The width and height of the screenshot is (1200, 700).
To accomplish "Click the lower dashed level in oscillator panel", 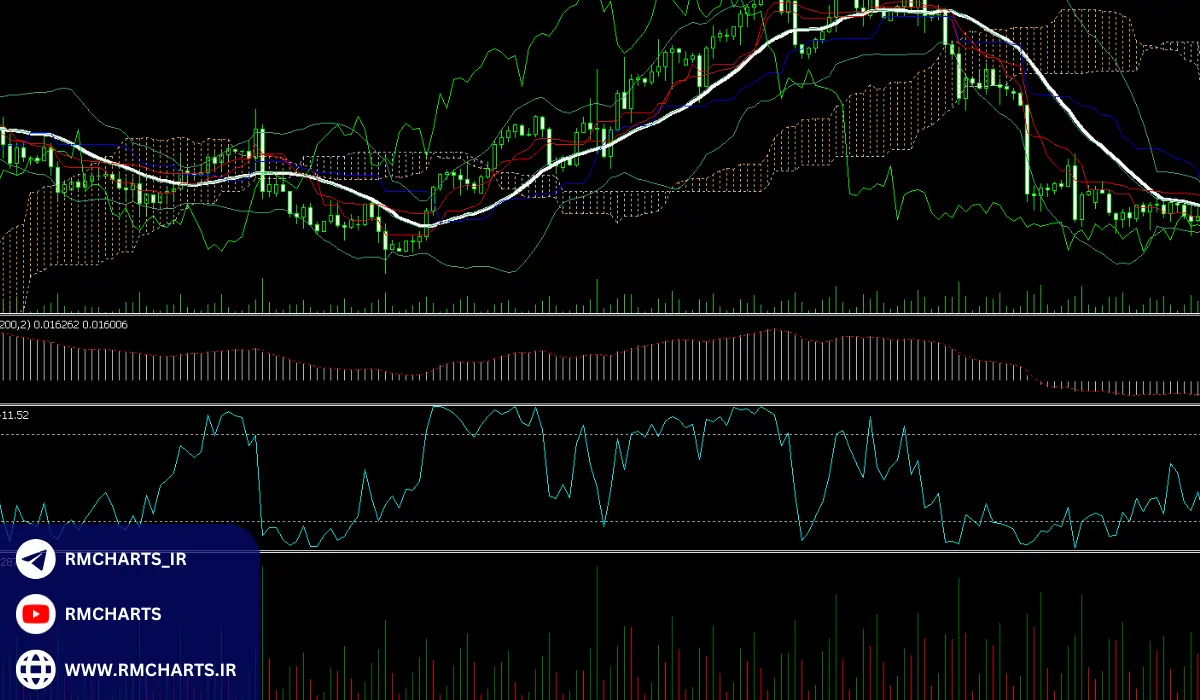I will 700,521.
